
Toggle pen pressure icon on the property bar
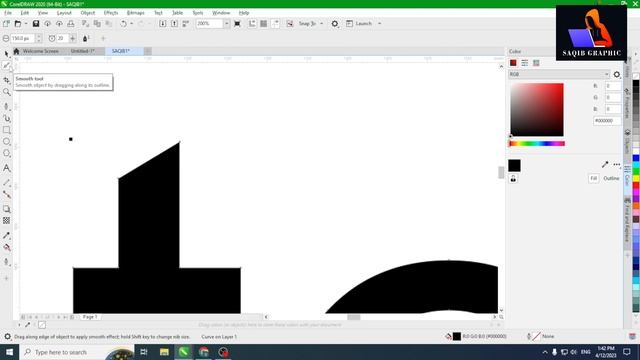[86, 38]
